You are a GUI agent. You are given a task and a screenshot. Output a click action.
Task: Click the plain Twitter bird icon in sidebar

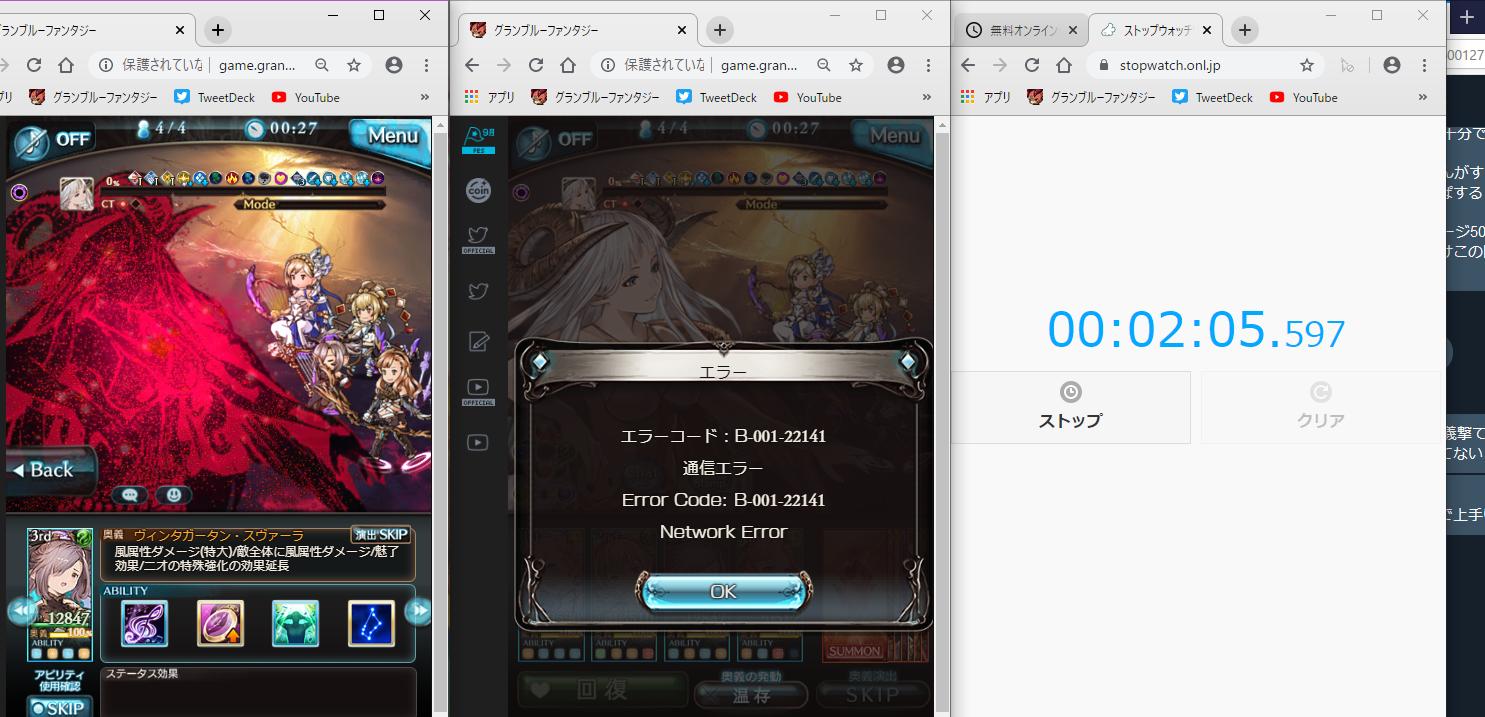(478, 292)
